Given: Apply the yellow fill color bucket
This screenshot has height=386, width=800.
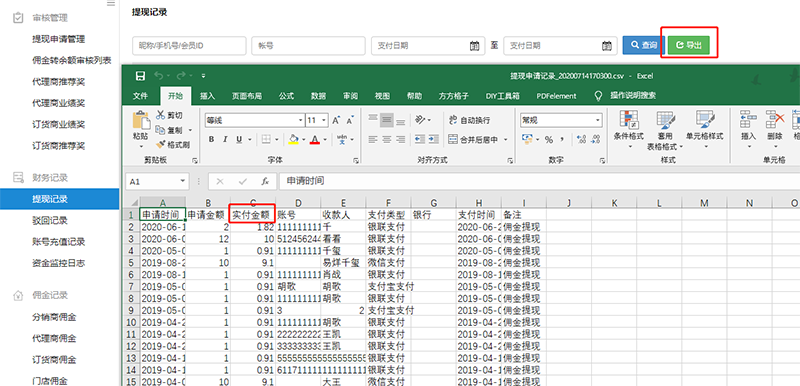Looking at the screenshot, I should (x=293, y=139).
